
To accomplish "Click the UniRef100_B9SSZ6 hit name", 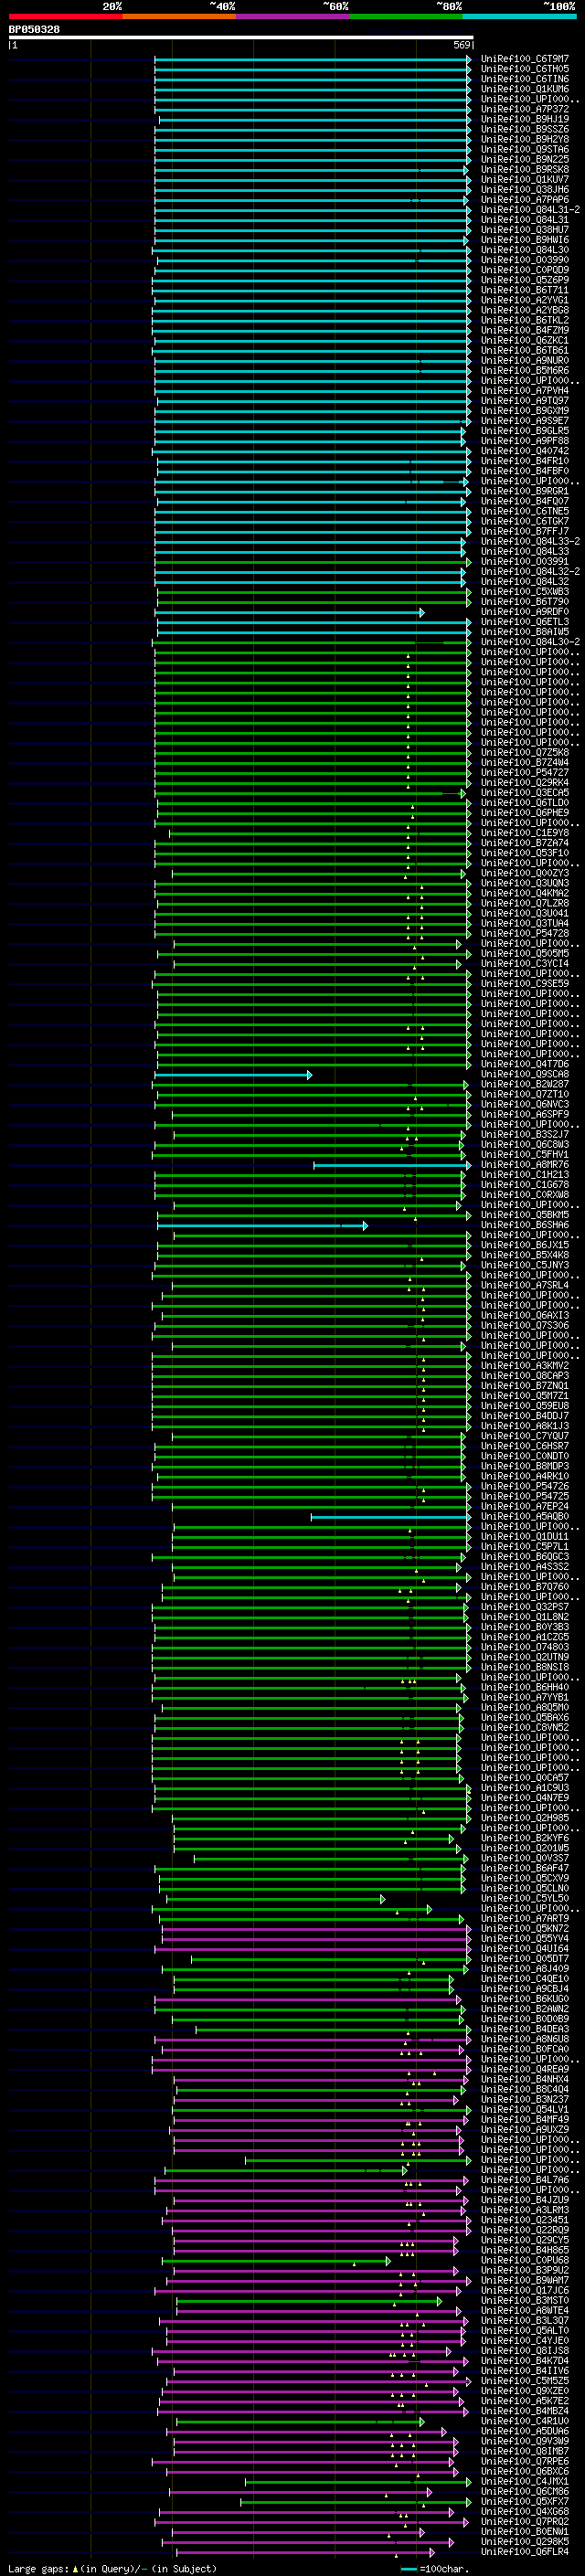I will tap(525, 129).
